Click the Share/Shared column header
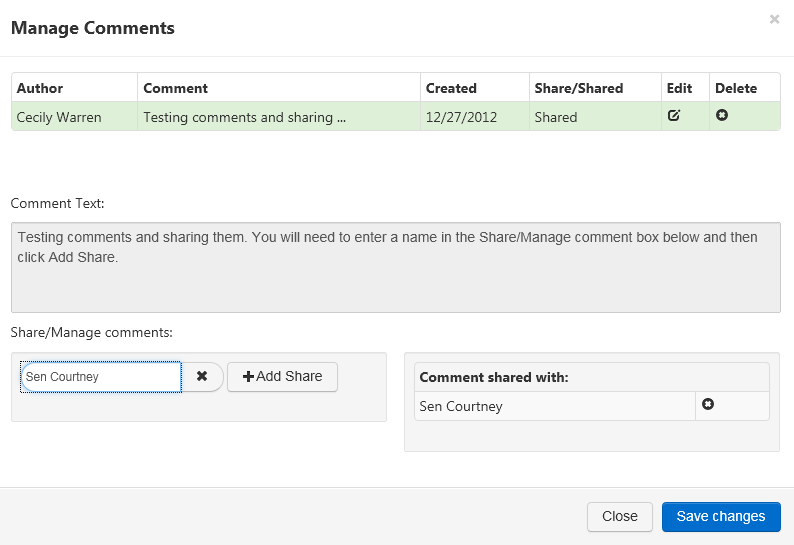 tap(595, 88)
